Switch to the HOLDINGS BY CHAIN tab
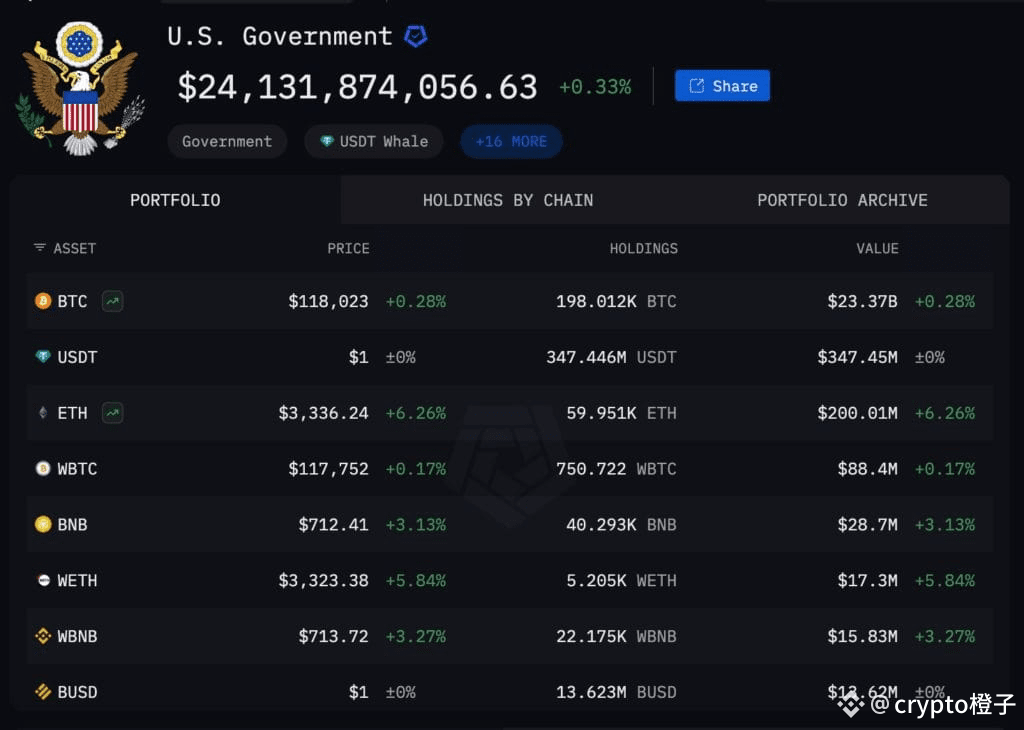This screenshot has height=730, width=1024. point(508,200)
